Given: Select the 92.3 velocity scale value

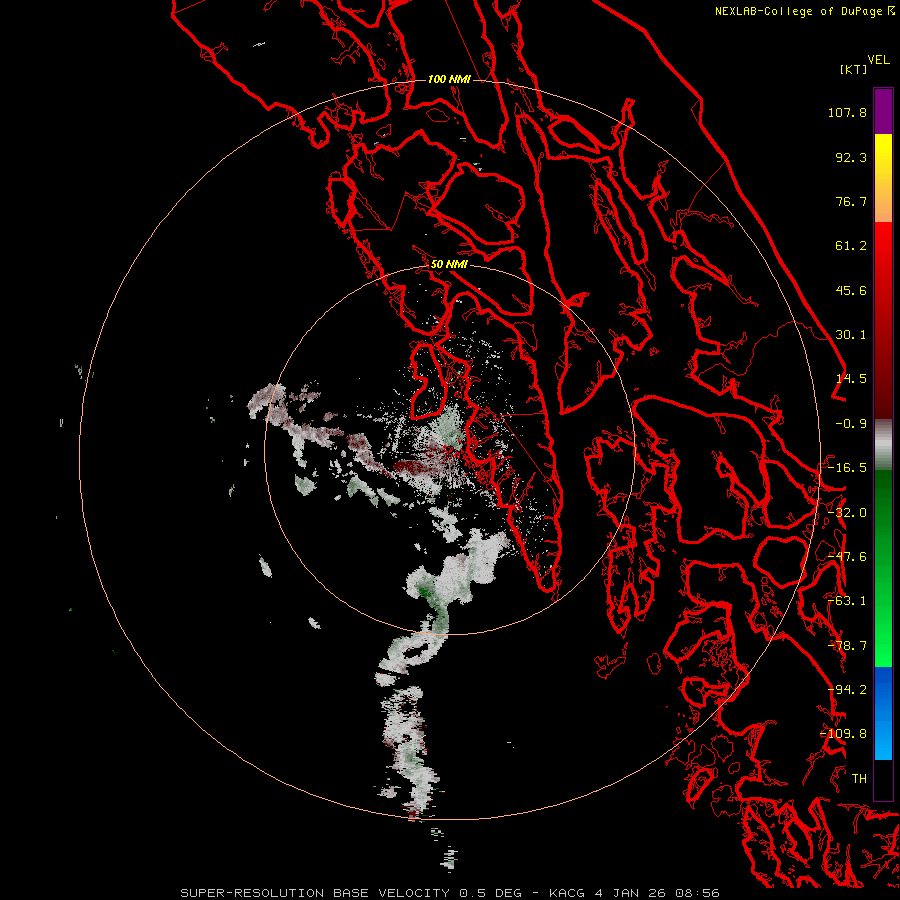Looking at the screenshot, I should coord(851,157).
